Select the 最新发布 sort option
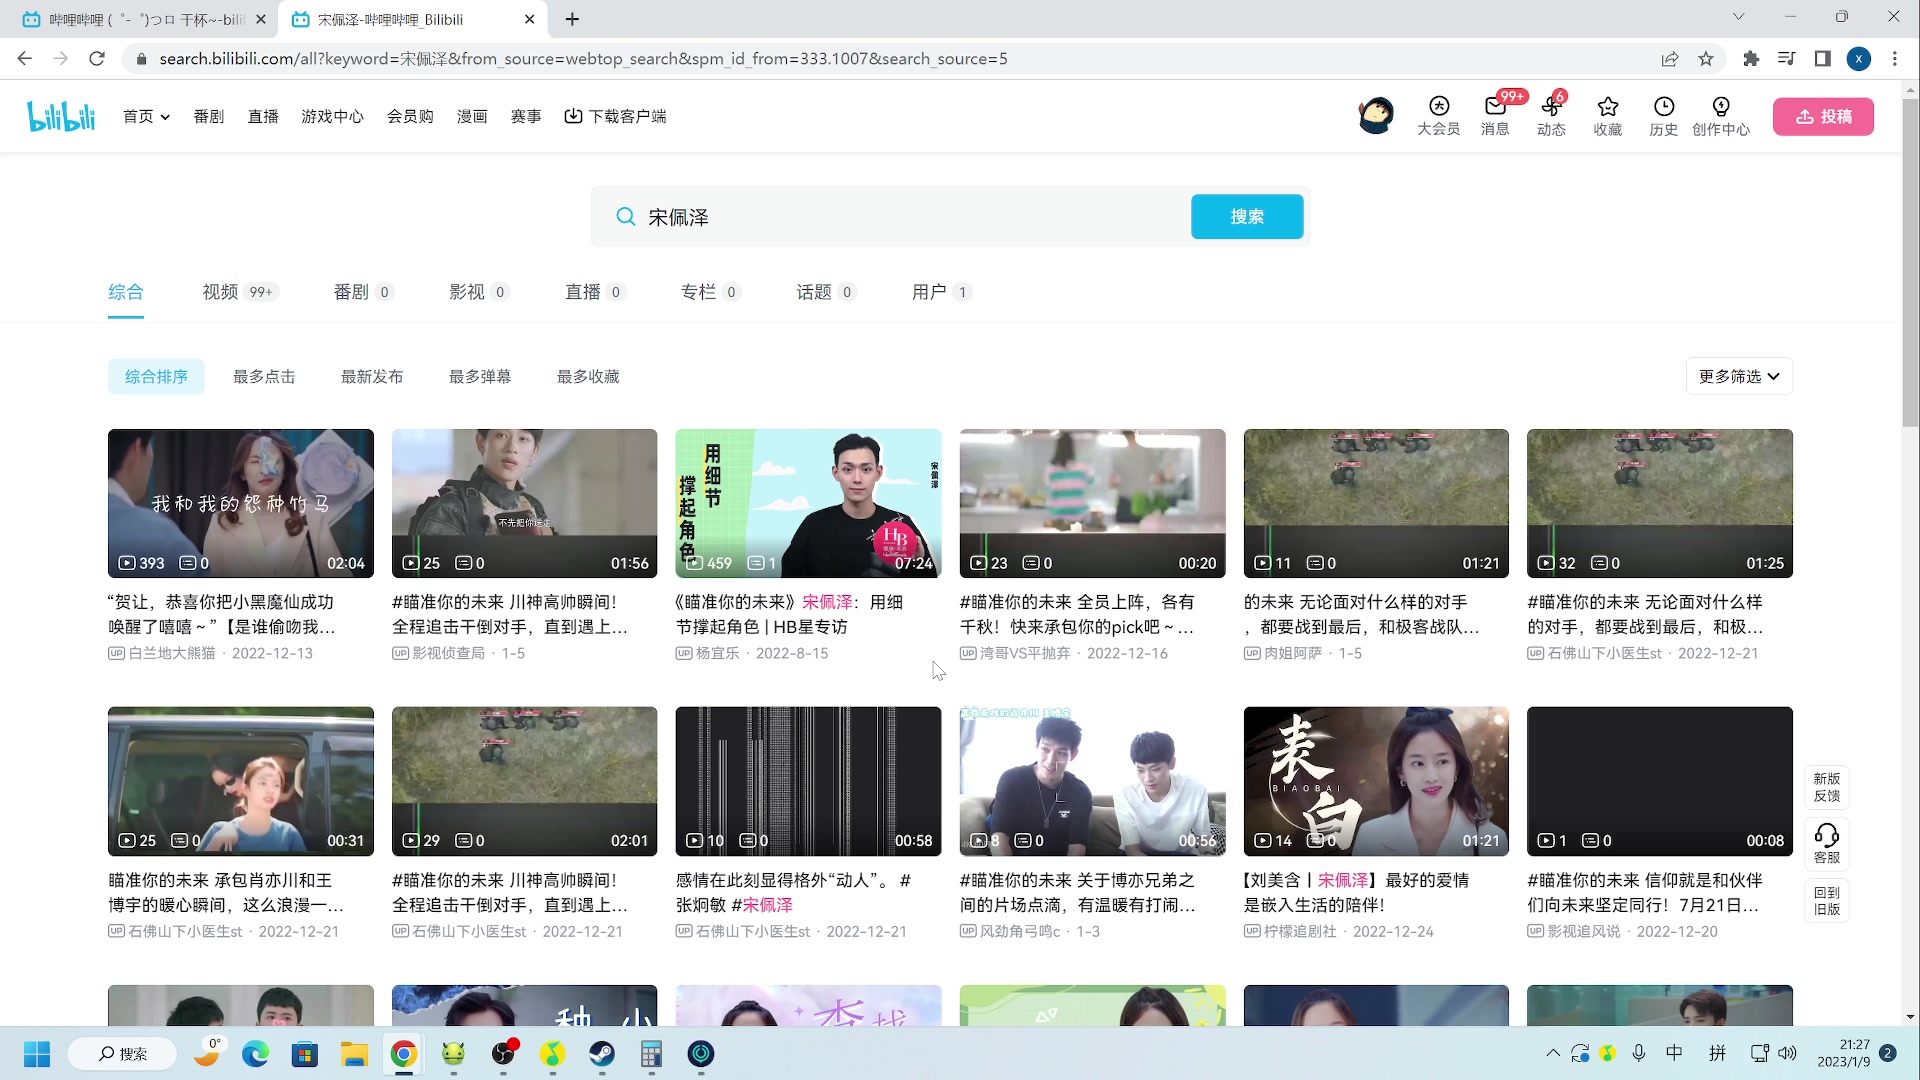The height and width of the screenshot is (1080, 1920). click(x=372, y=376)
